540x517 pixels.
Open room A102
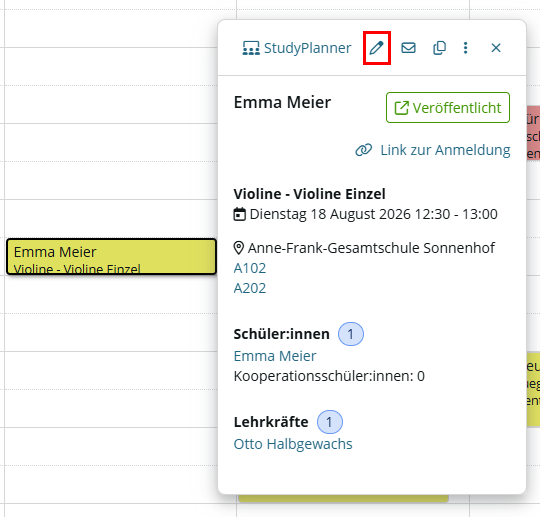click(250, 268)
